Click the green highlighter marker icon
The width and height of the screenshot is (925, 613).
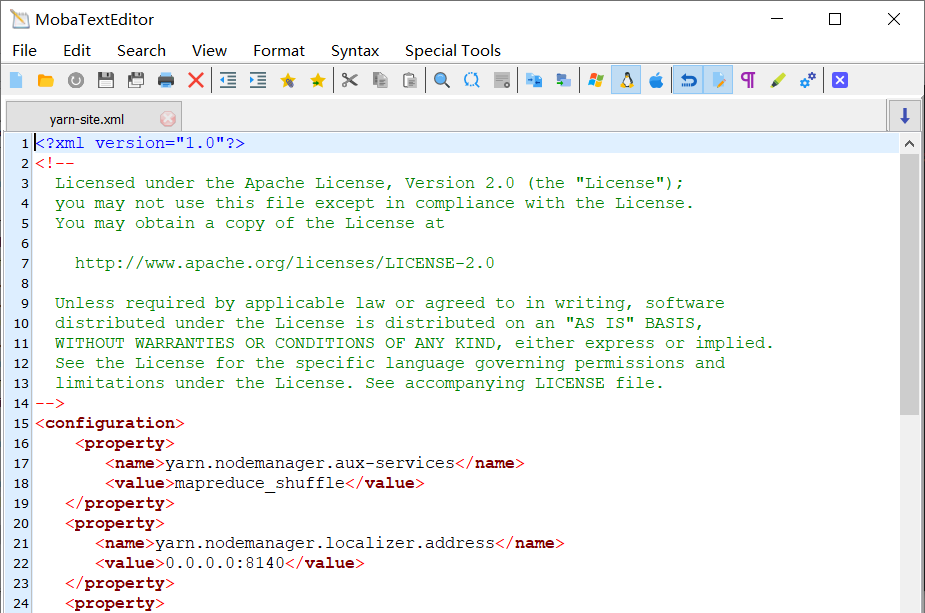778,80
